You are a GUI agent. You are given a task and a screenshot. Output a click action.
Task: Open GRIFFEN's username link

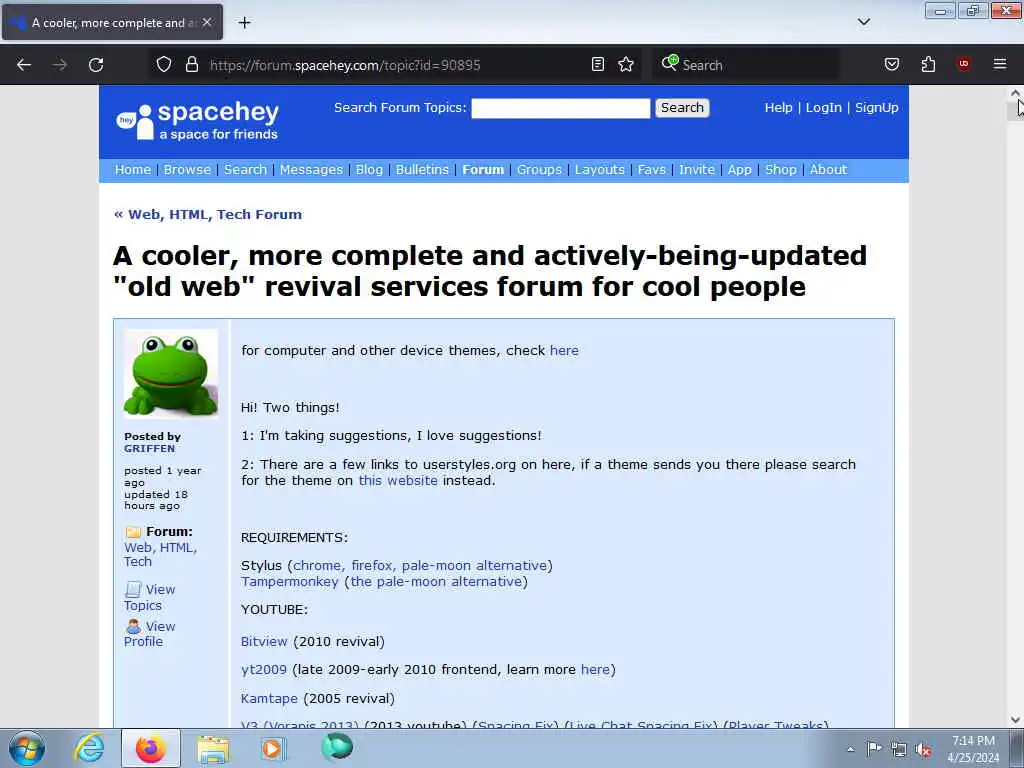pyautogui.click(x=150, y=449)
